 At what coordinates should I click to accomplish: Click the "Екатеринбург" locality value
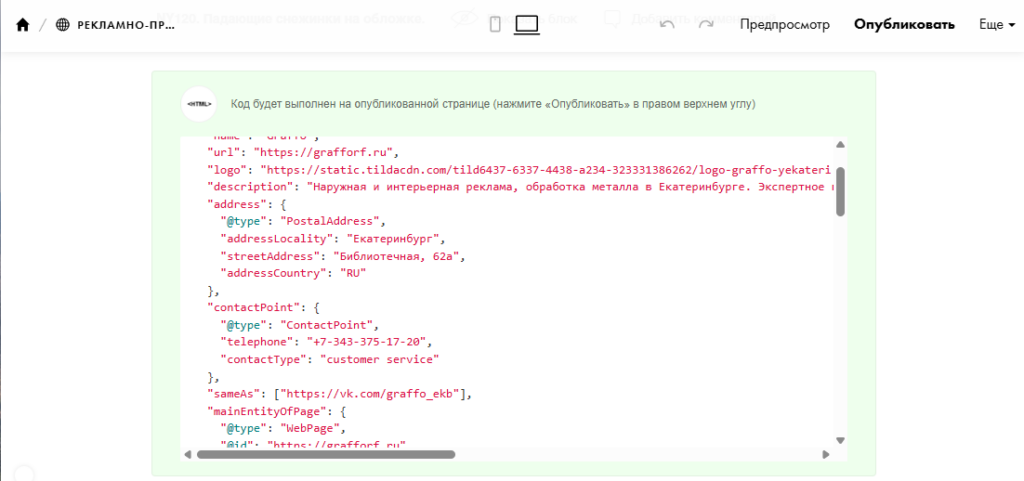click(396, 238)
